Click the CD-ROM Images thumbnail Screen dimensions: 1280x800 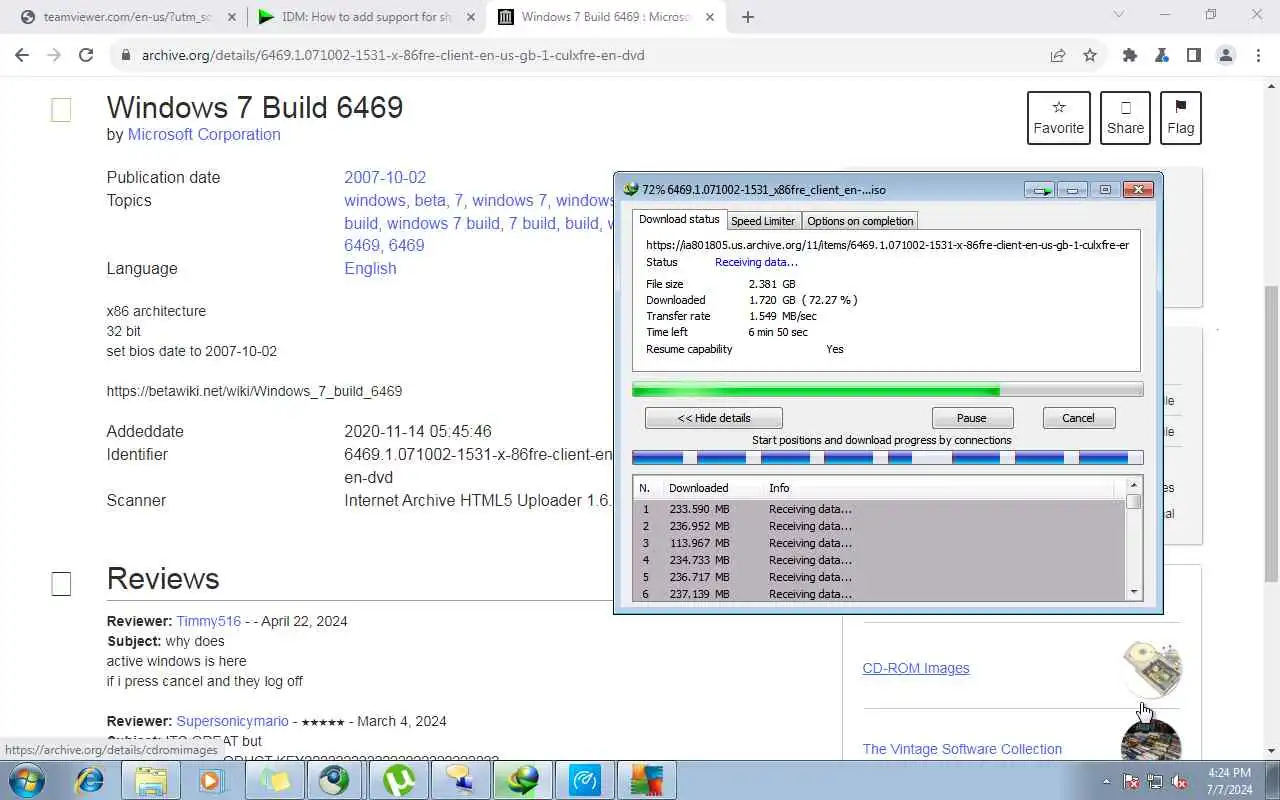pyautogui.click(x=1152, y=668)
